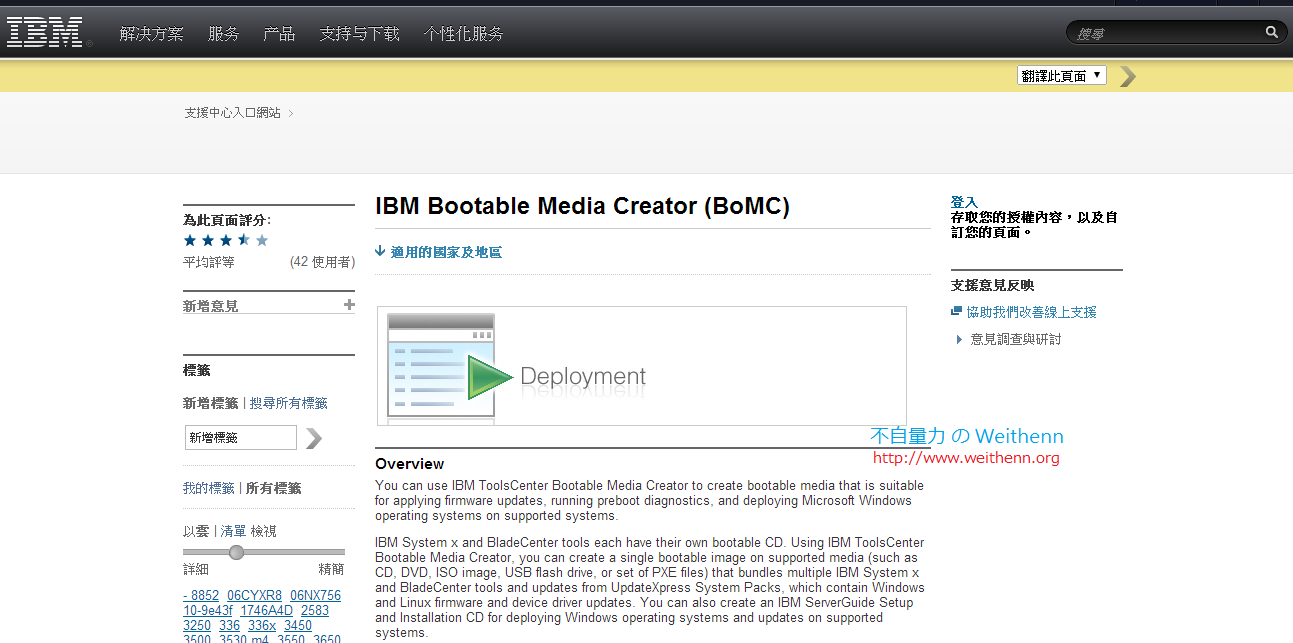The height and width of the screenshot is (643, 1293).
Task: Expand 適用的國家及地區 section
Action: 439,252
